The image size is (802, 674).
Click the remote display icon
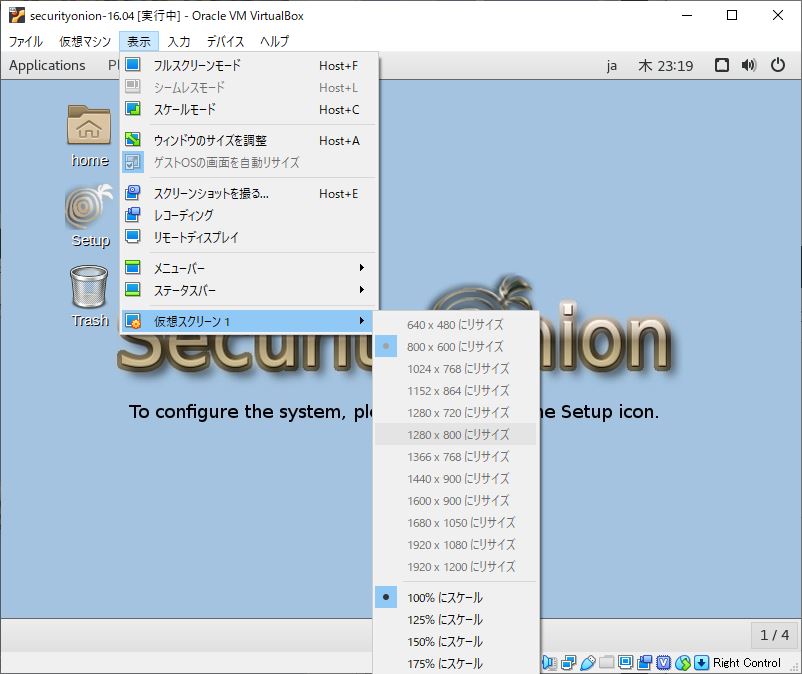tap(133, 237)
